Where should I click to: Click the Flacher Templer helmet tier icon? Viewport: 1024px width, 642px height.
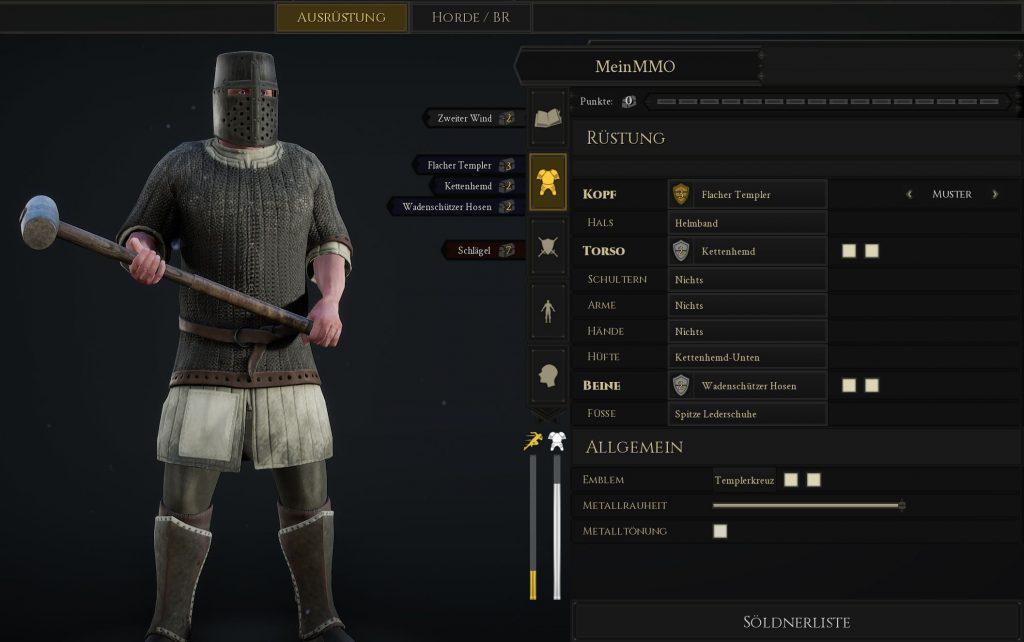click(x=681, y=194)
